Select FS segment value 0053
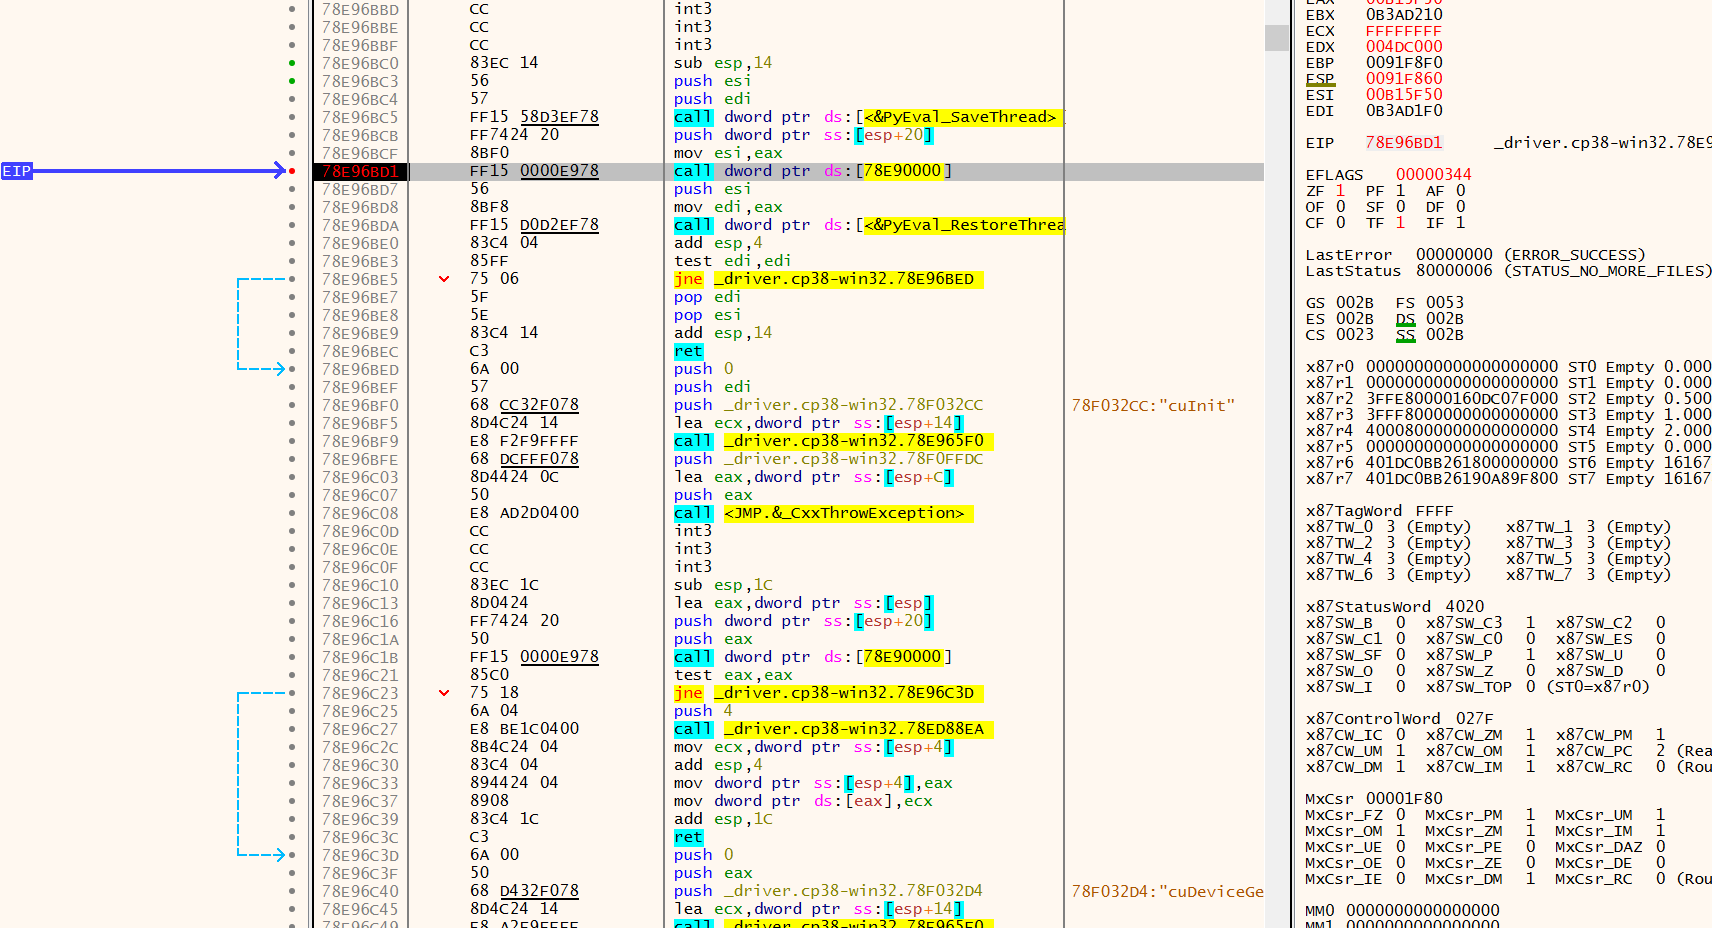 pos(1444,303)
